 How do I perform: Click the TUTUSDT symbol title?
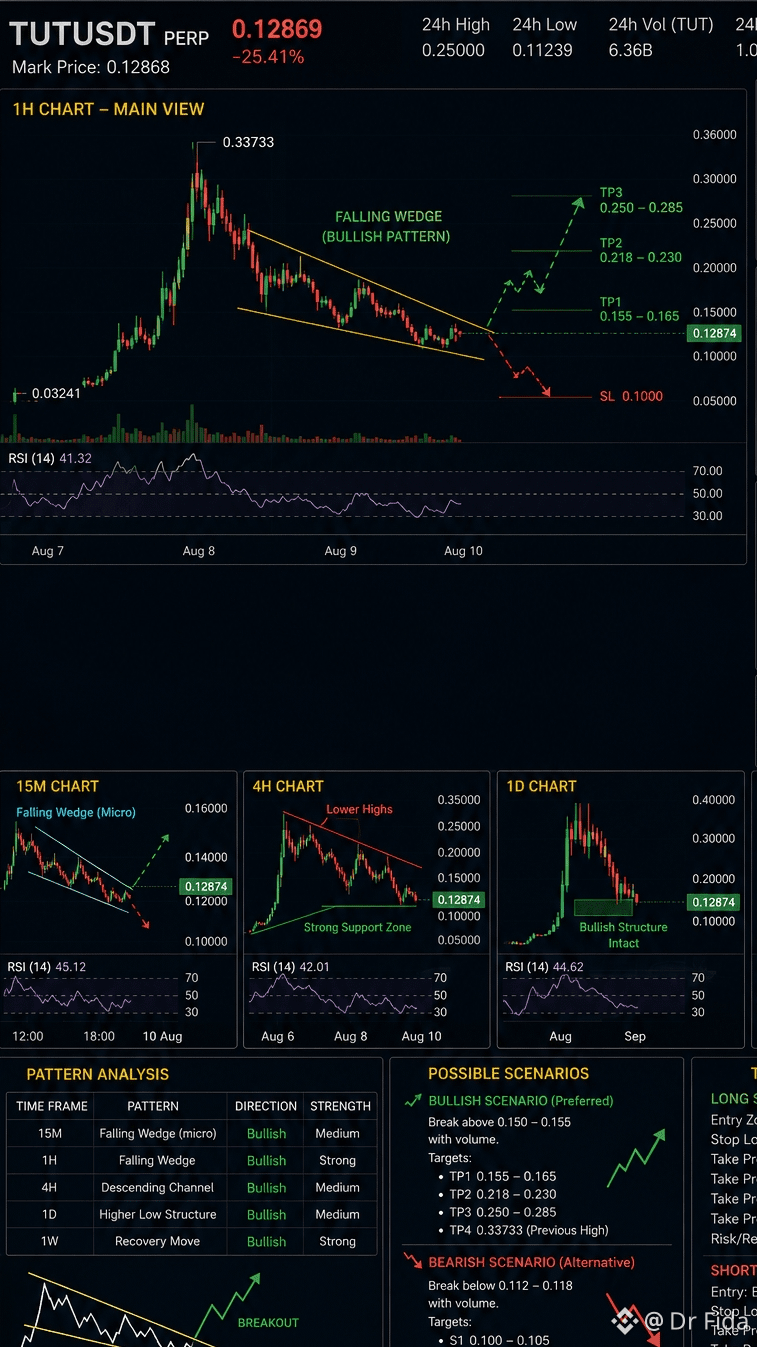(82, 35)
